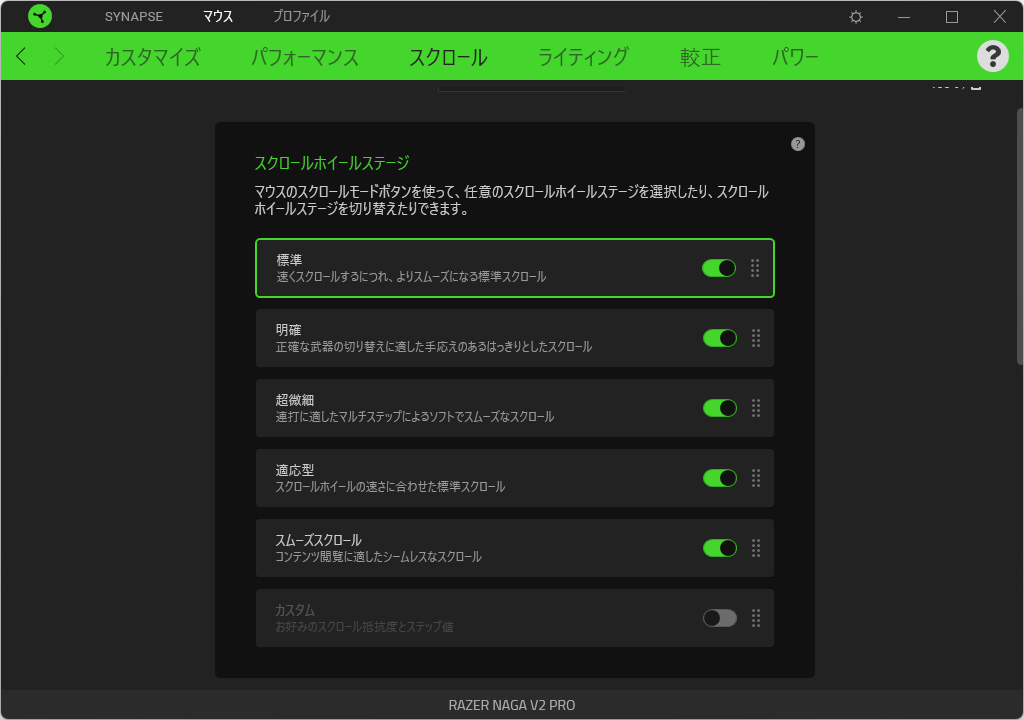This screenshot has width=1024, height=720.
Task: Go to the 較正 tab
Action: (700, 57)
